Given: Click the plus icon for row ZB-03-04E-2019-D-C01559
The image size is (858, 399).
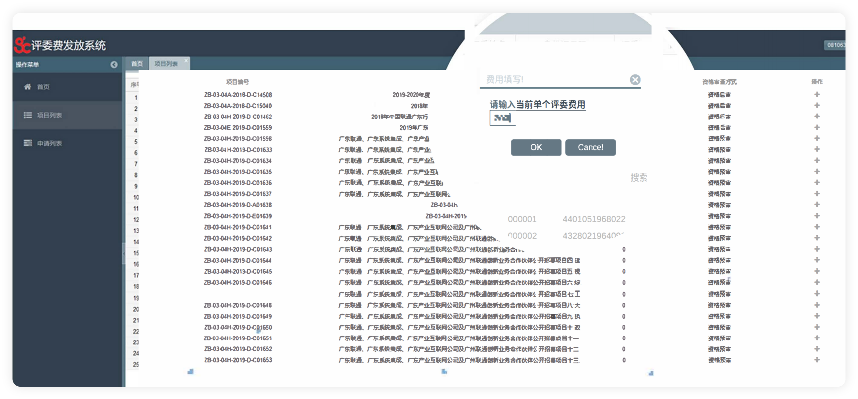Looking at the screenshot, I should (x=817, y=127).
